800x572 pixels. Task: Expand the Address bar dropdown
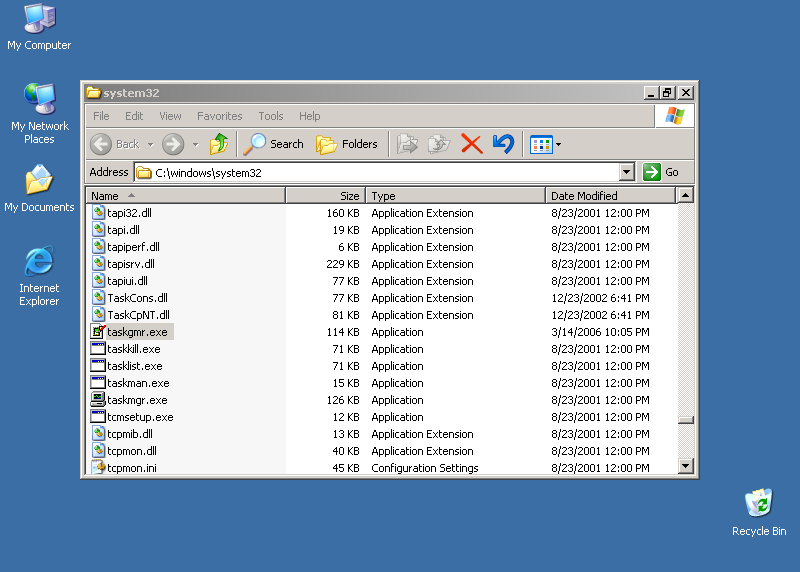coord(627,172)
